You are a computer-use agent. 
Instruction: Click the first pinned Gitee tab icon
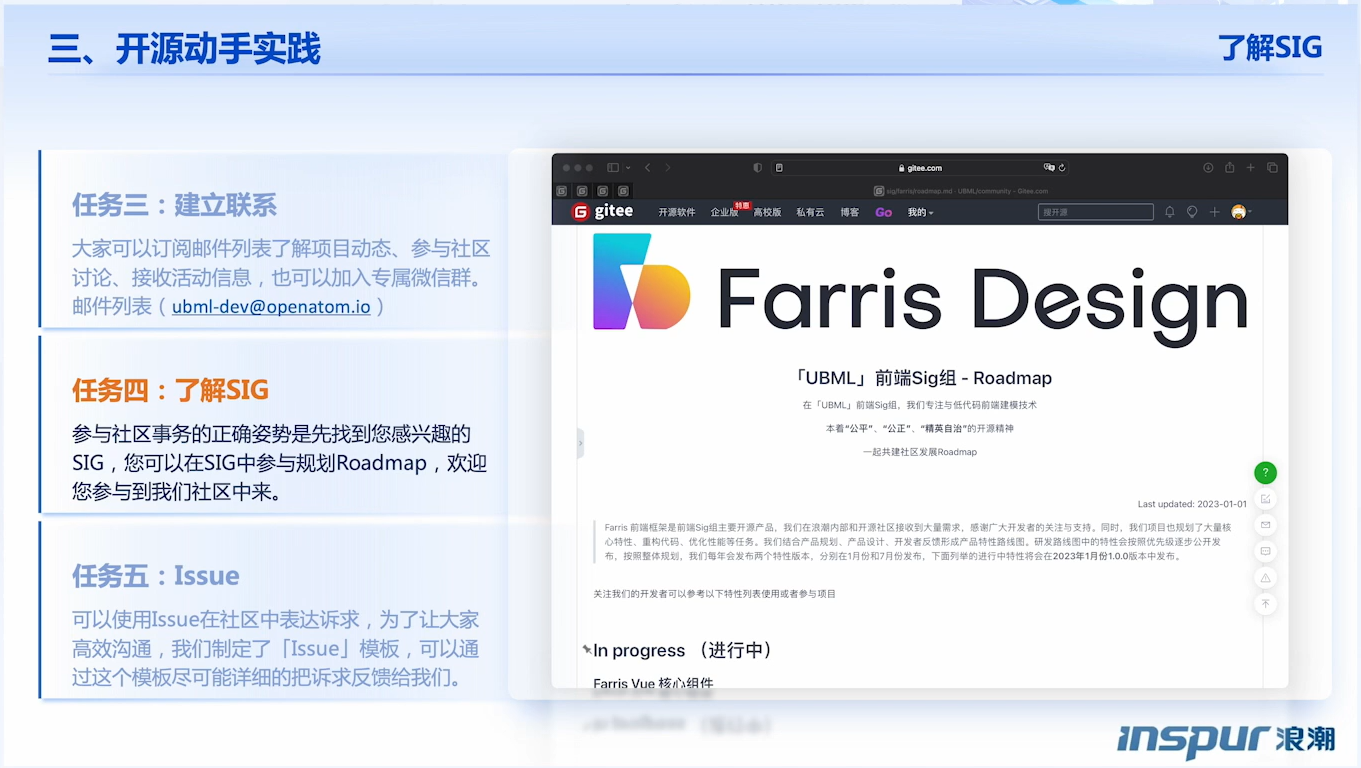click(x=562, y=190)
